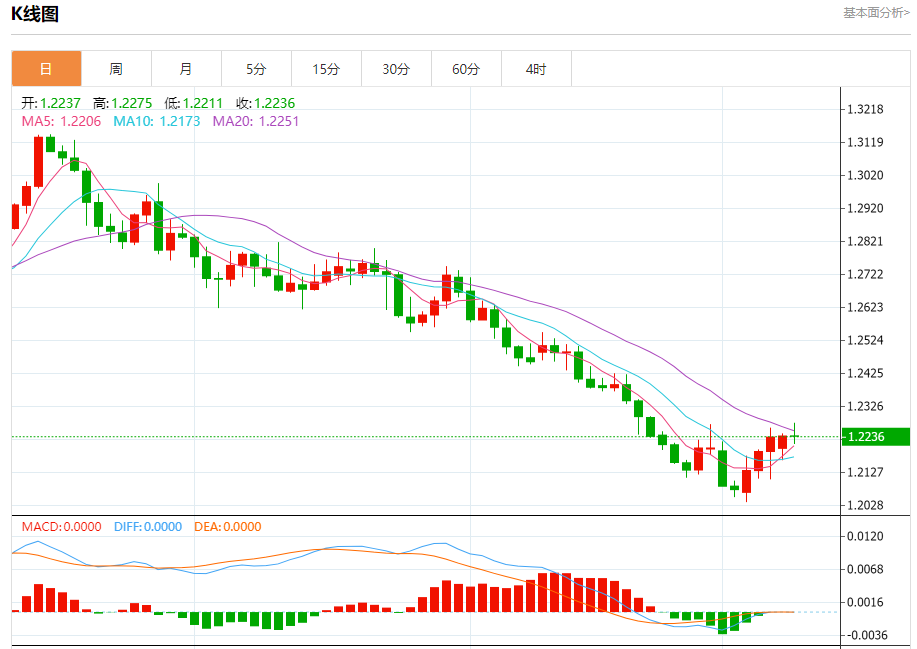Click the 1.3119 price axis label
The image size is (917, 649).
click(x=866, y=142)
